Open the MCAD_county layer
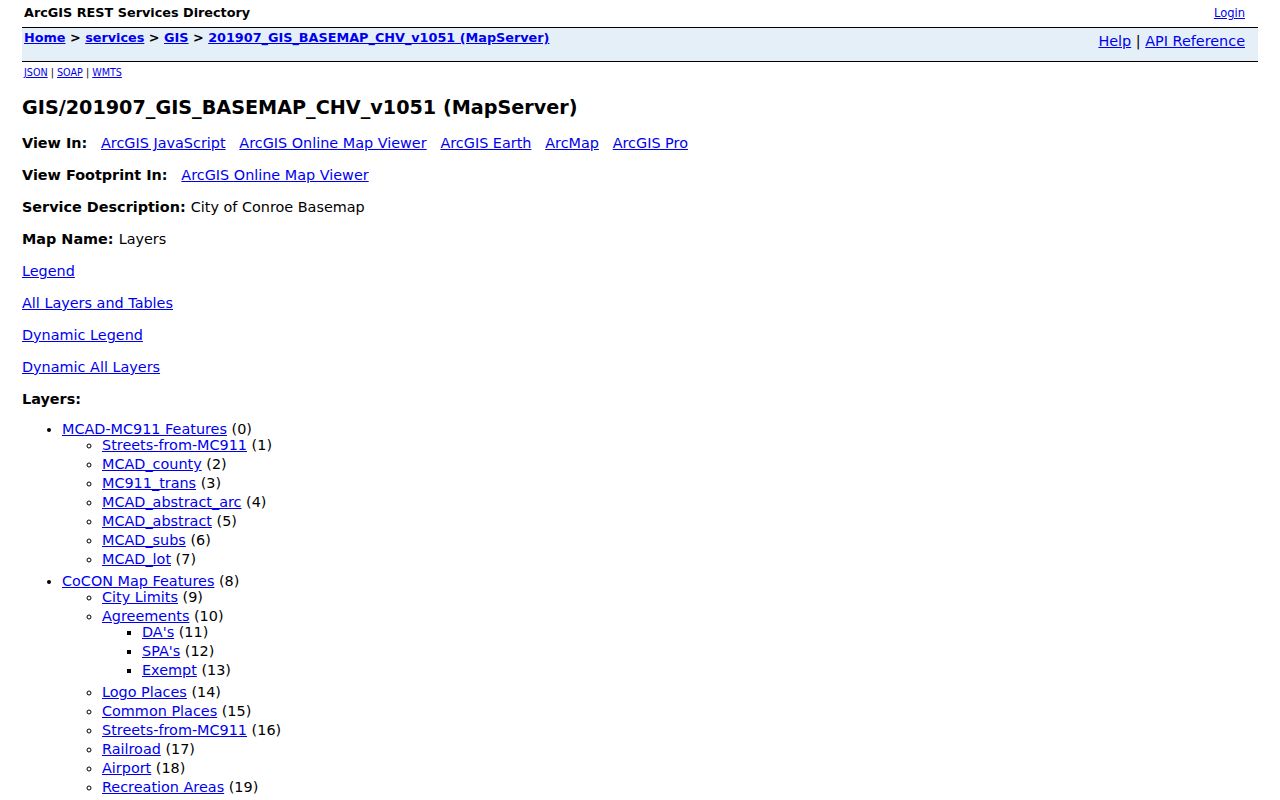The image size is (1280, 800). 152,464
